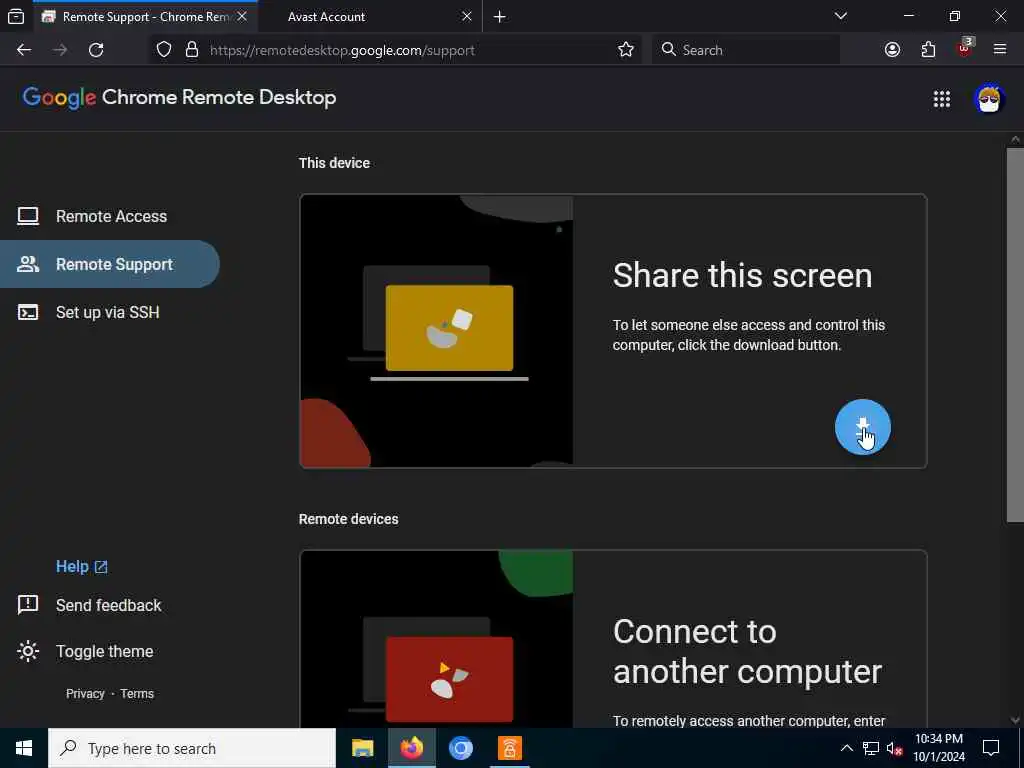The height and width of the screenshot is (768, 1024).
Task: Reload the current page
Action: coord(96,50)
